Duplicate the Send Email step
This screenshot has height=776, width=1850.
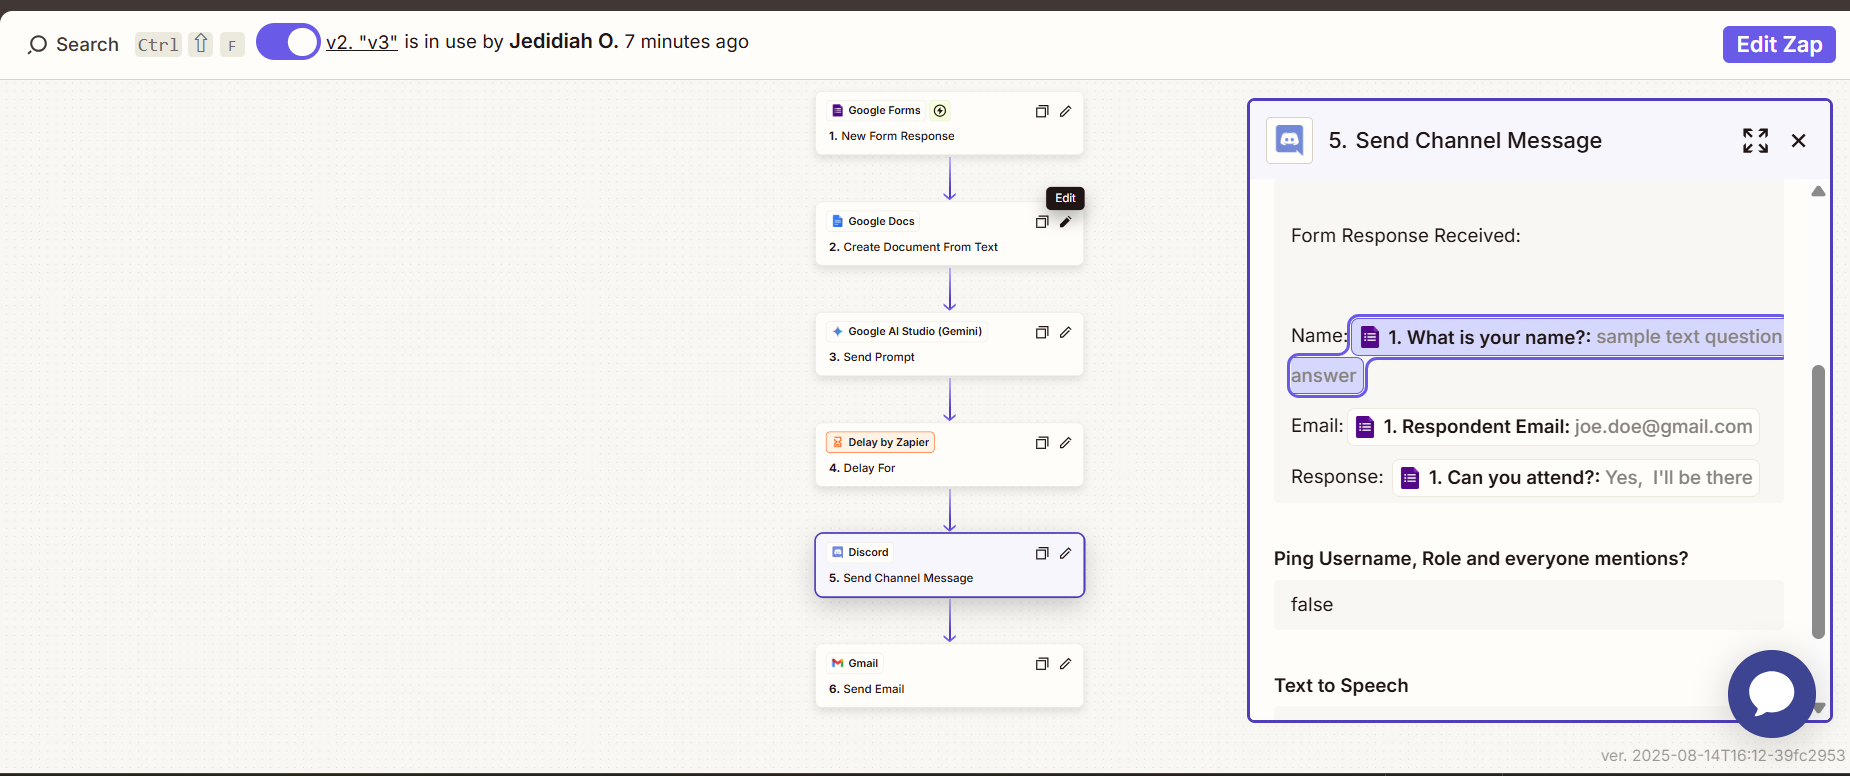coord(1042,664)
